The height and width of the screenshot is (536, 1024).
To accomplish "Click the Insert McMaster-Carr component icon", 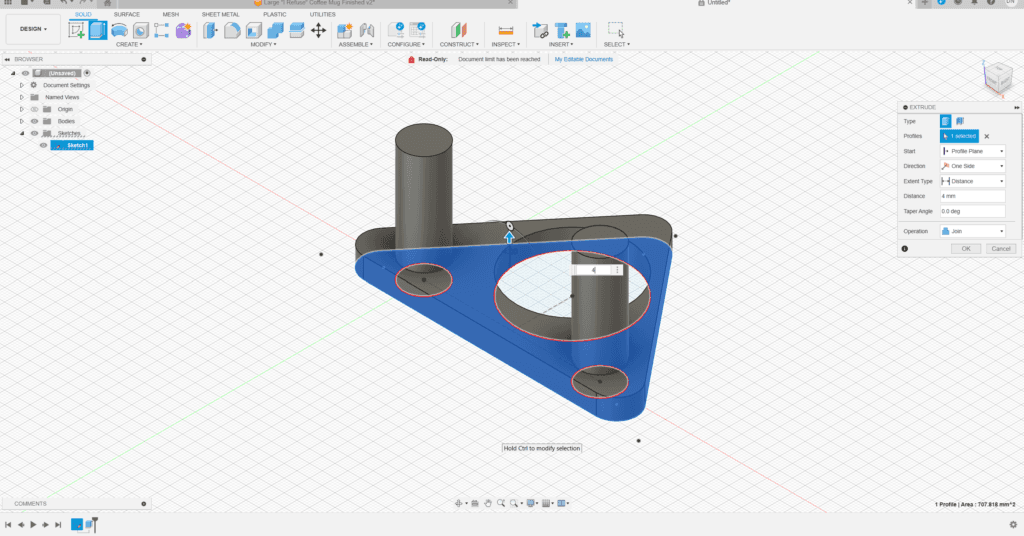I will click(x=562, y=30).
